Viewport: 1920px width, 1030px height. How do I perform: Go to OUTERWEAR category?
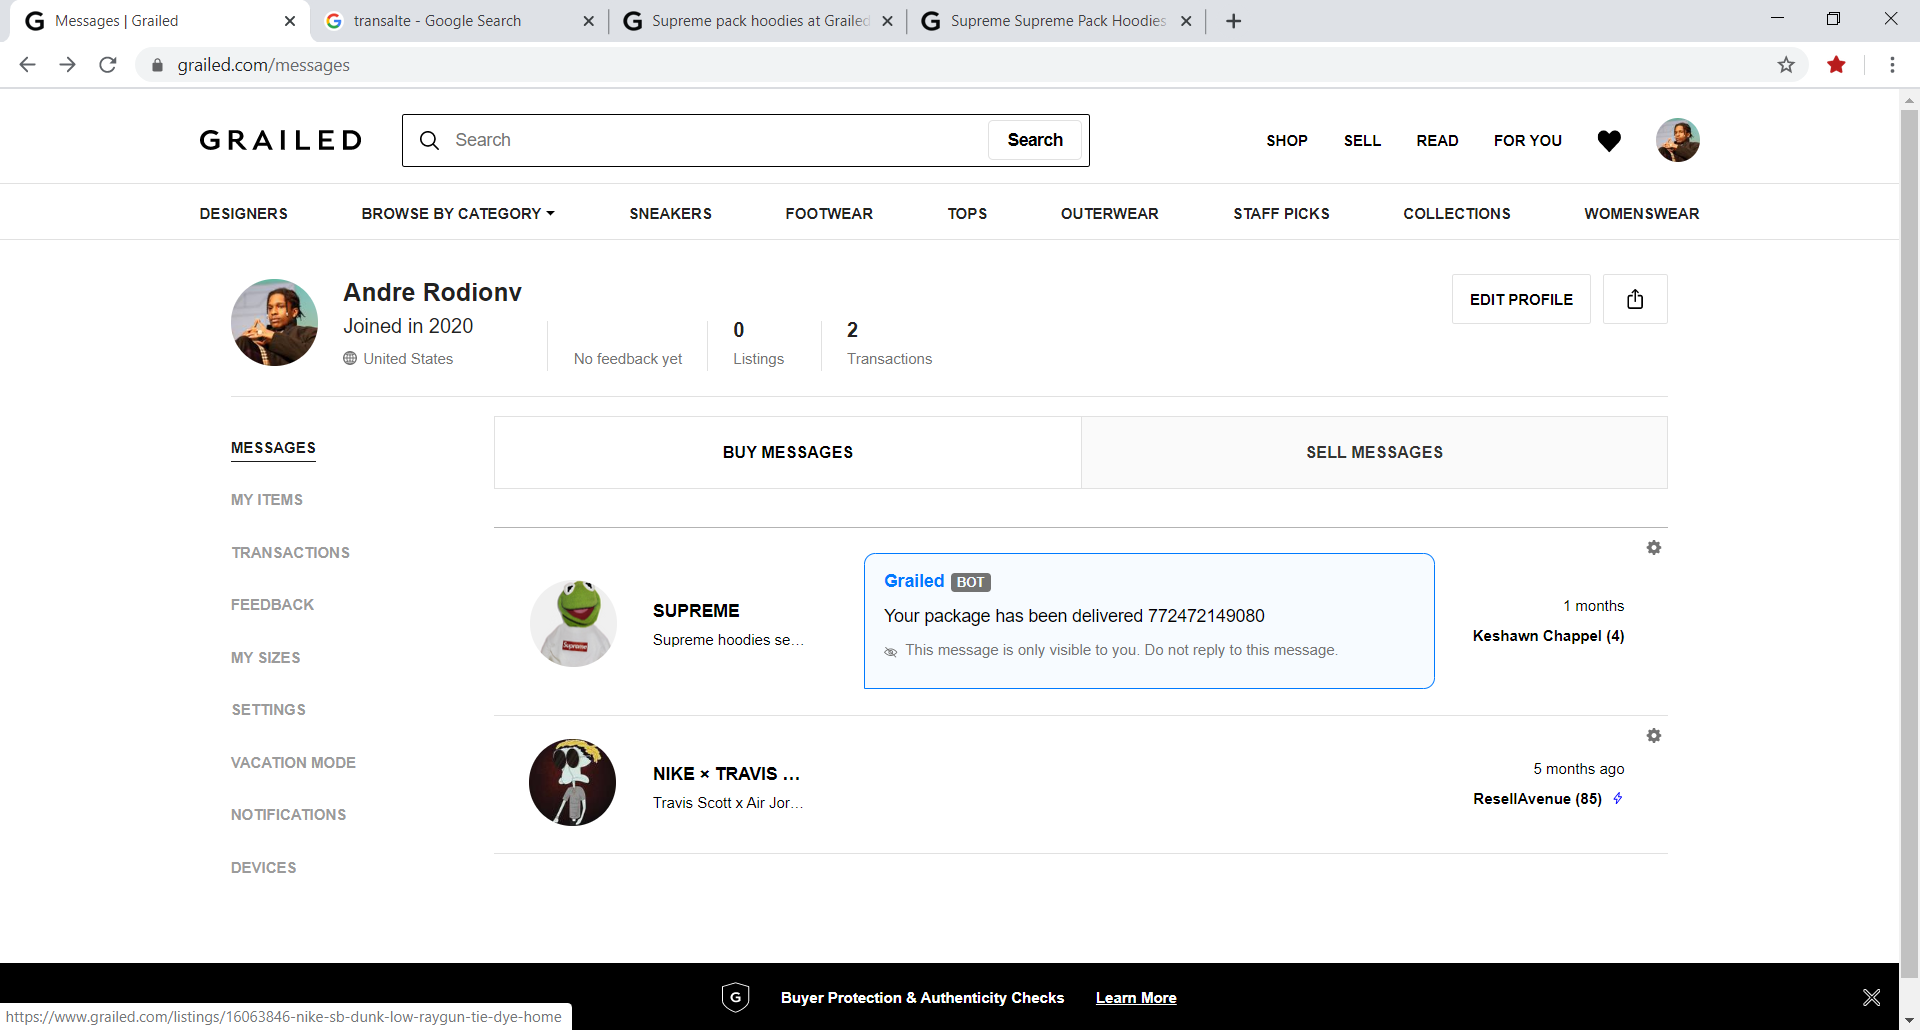pos(1110,214)
